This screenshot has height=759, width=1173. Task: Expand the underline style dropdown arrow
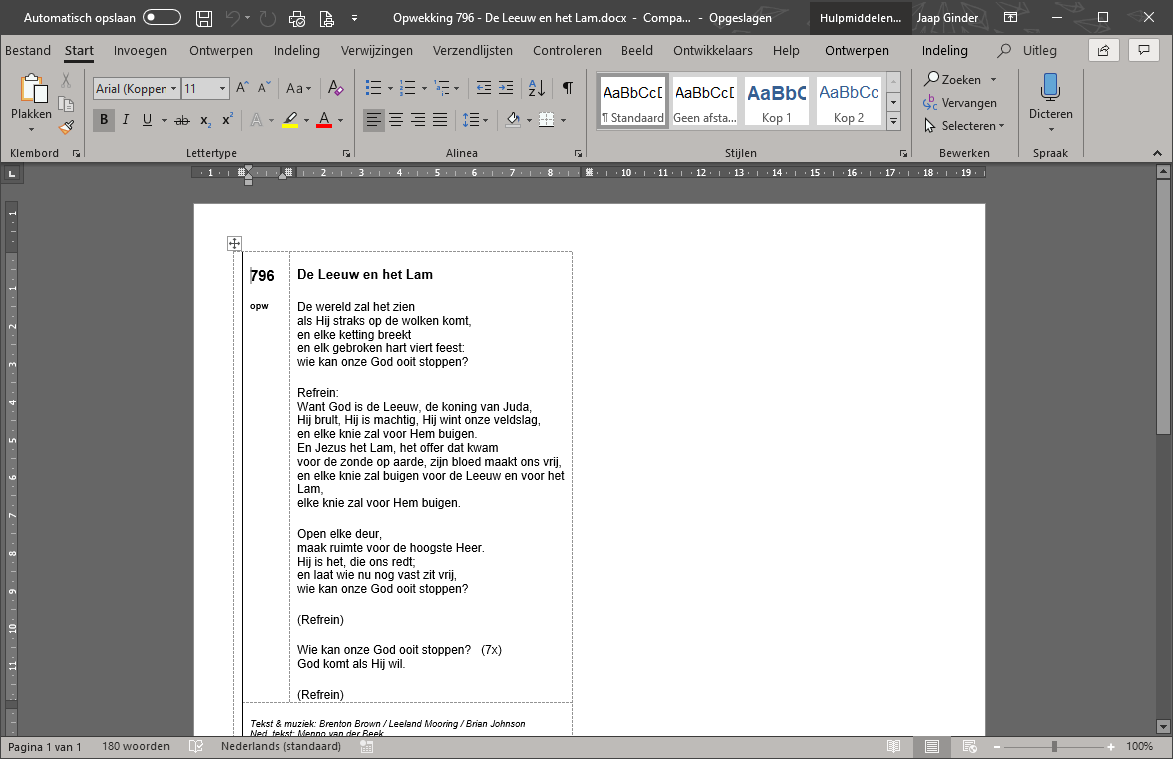click(164, 120)
